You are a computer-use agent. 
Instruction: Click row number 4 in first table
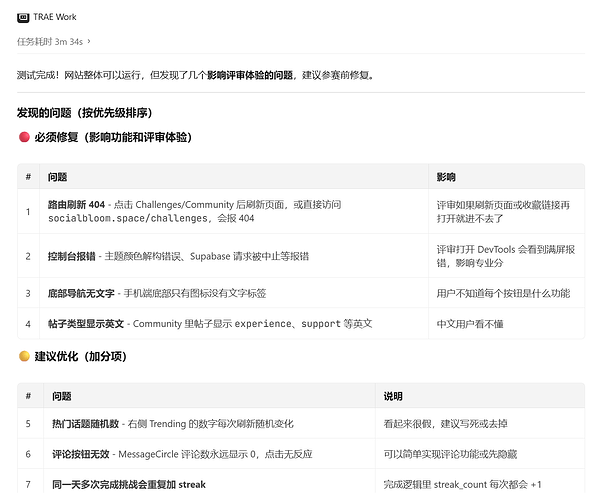pos(28,324)
